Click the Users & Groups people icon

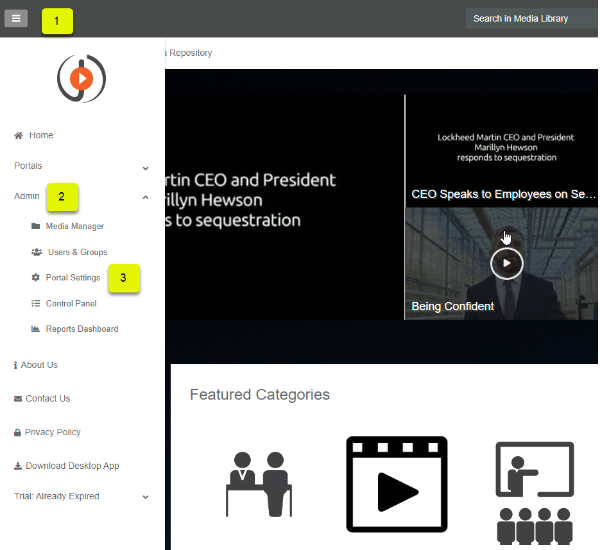coord(37,252)
